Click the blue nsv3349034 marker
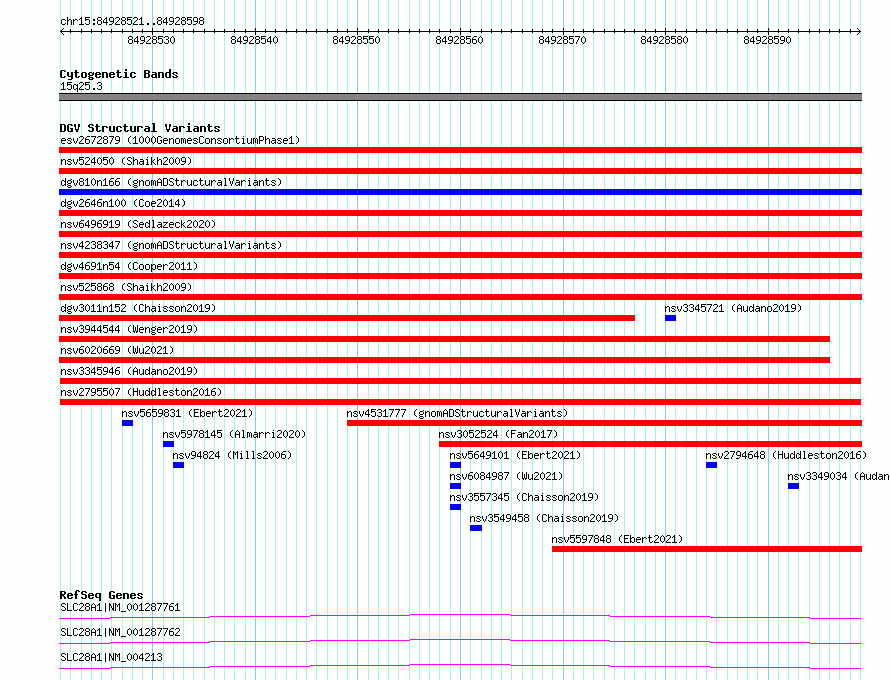Screen dimensions: 890x680 (x=794, y=486)
